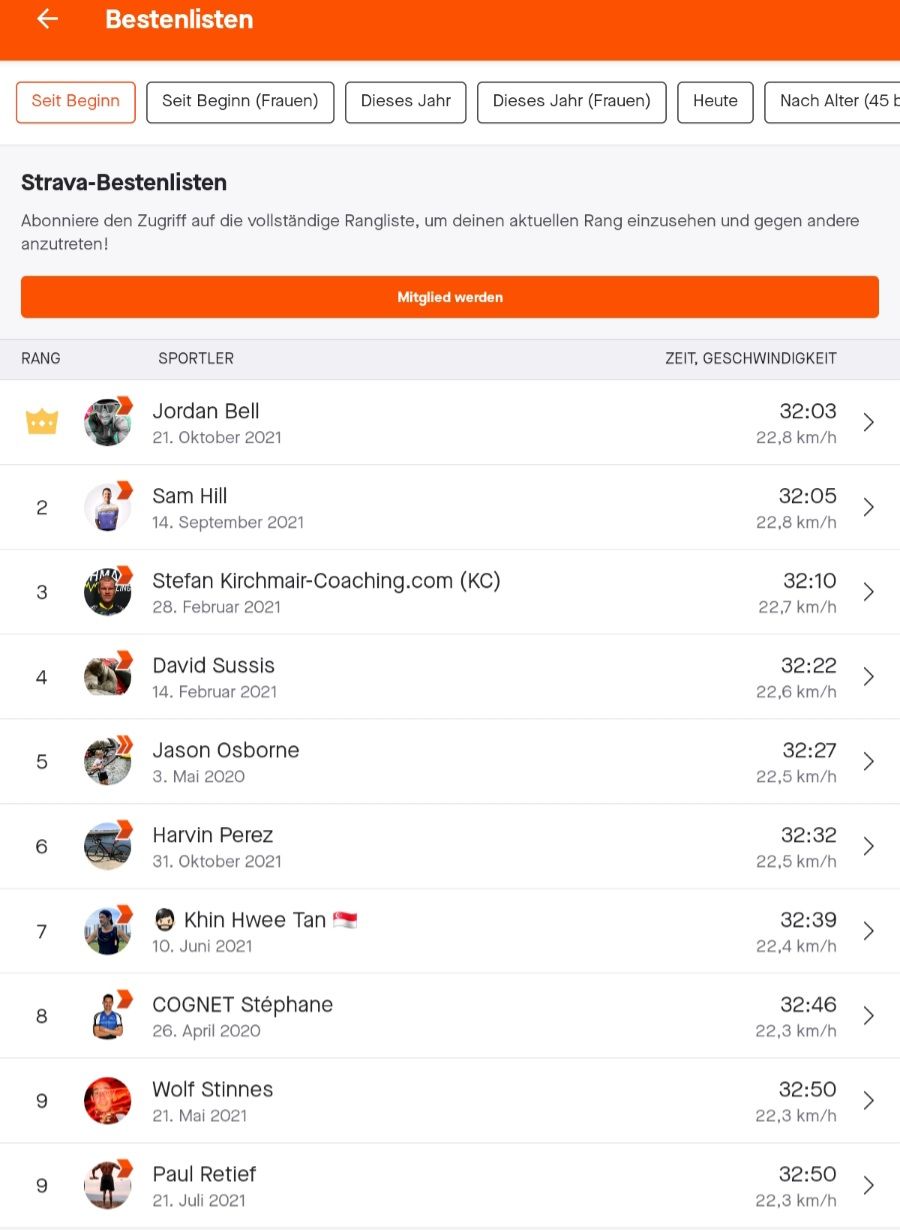Open Jordan Bell's profile avatar
900x1230 pixels.
107,422
